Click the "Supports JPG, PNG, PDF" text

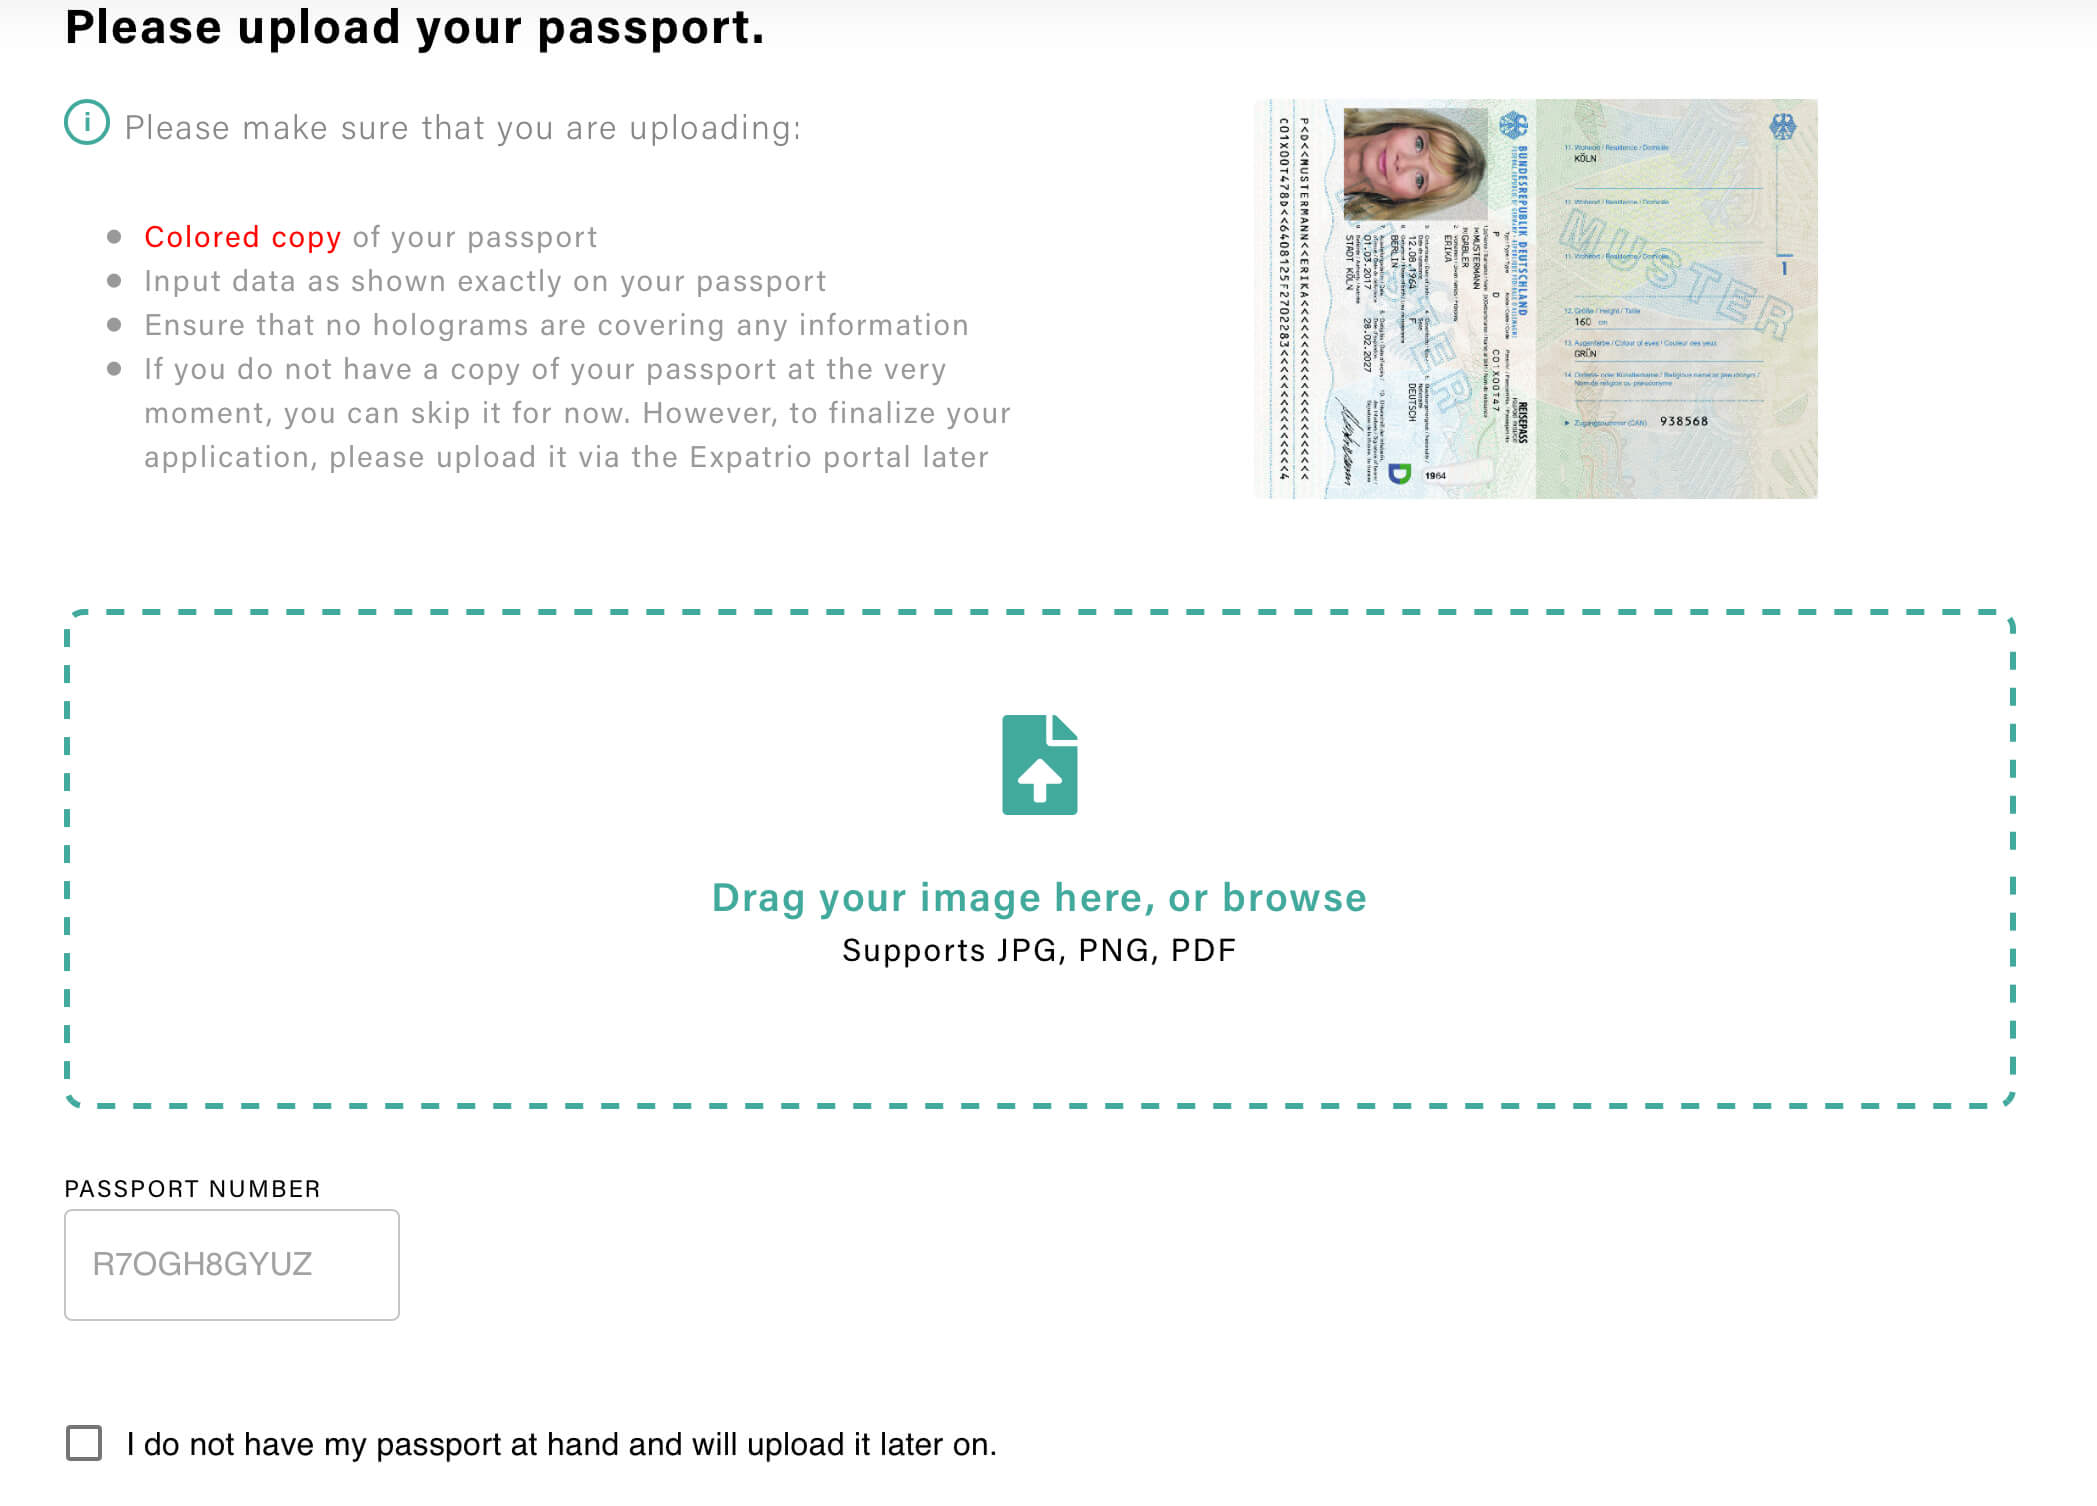click(x=1039, y=950)
